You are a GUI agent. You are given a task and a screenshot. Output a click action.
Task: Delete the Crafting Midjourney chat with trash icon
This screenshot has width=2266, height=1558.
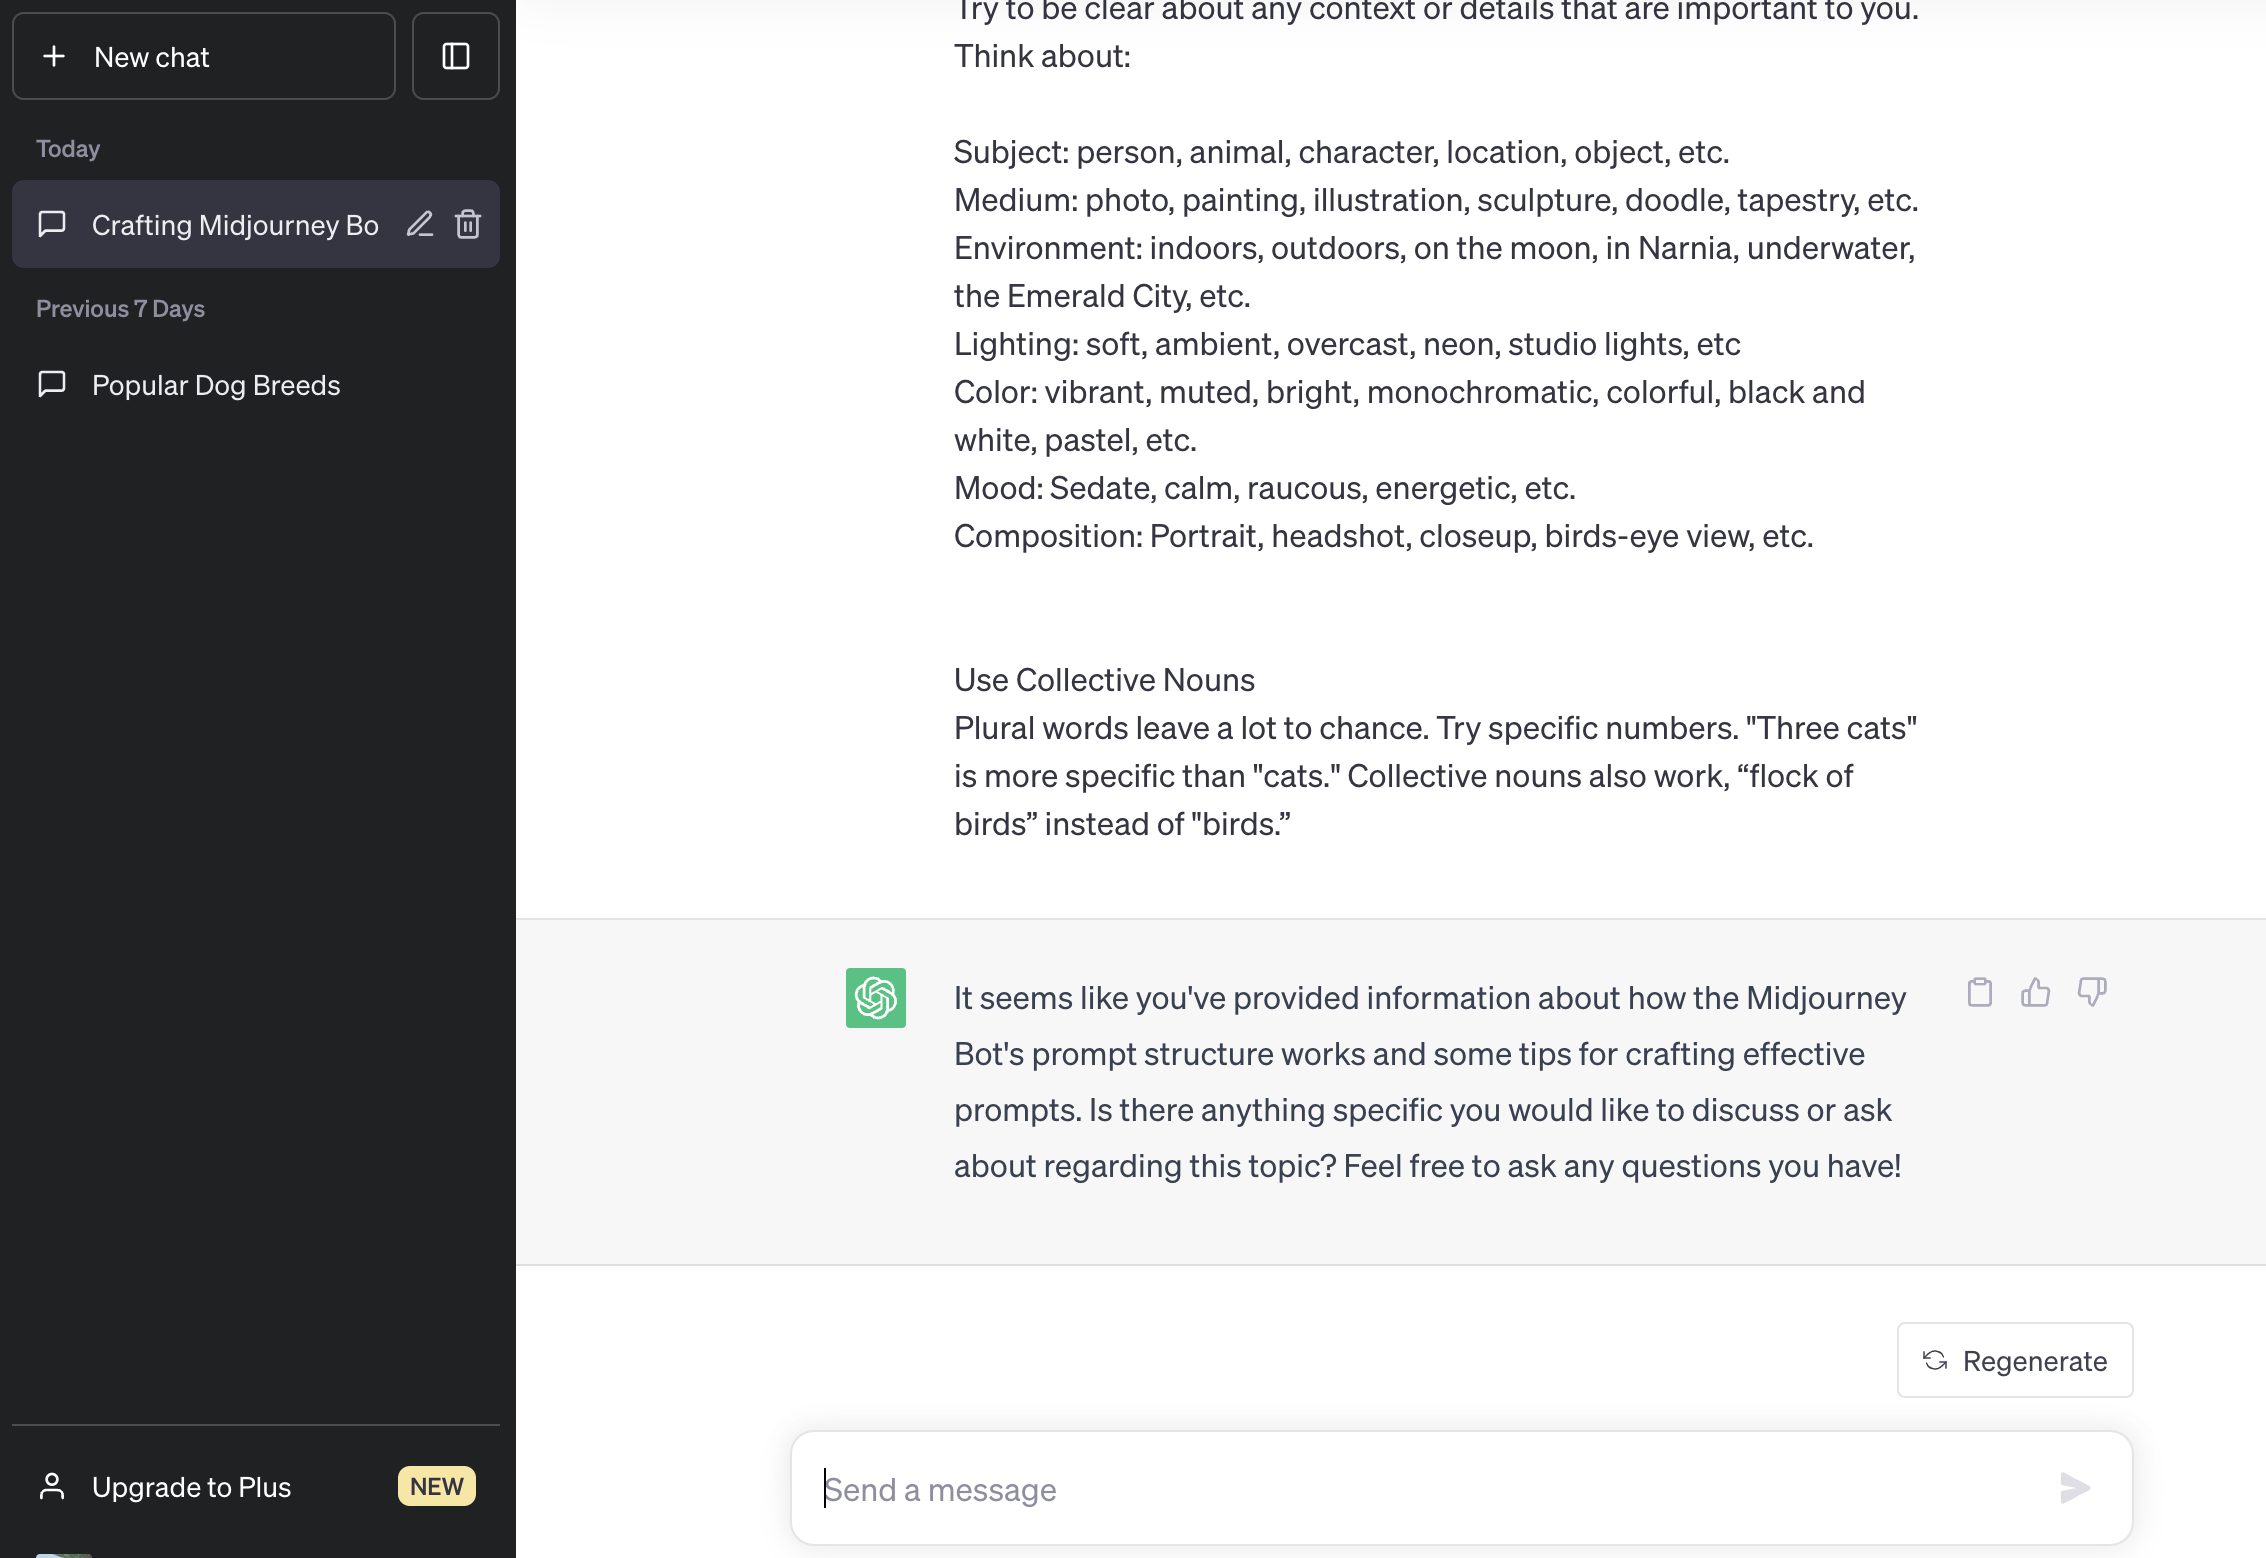(x=468, y=224)
